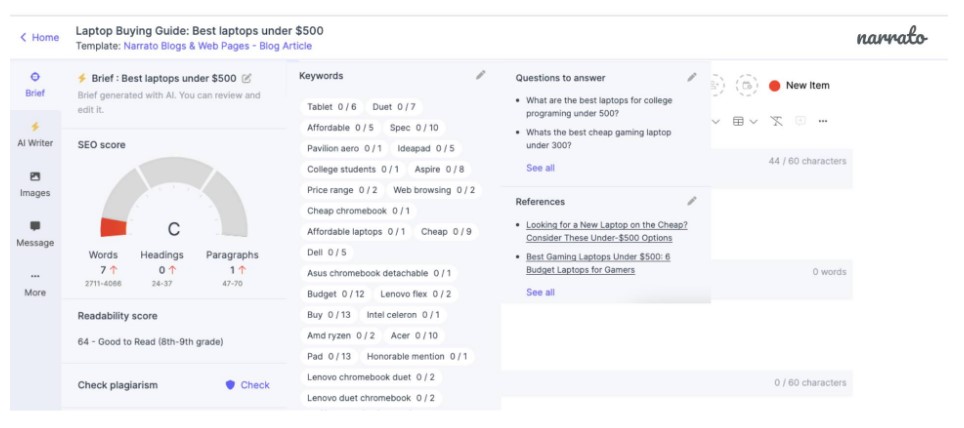
Task: Click the clear formatting icon
Action: [777, 121]
